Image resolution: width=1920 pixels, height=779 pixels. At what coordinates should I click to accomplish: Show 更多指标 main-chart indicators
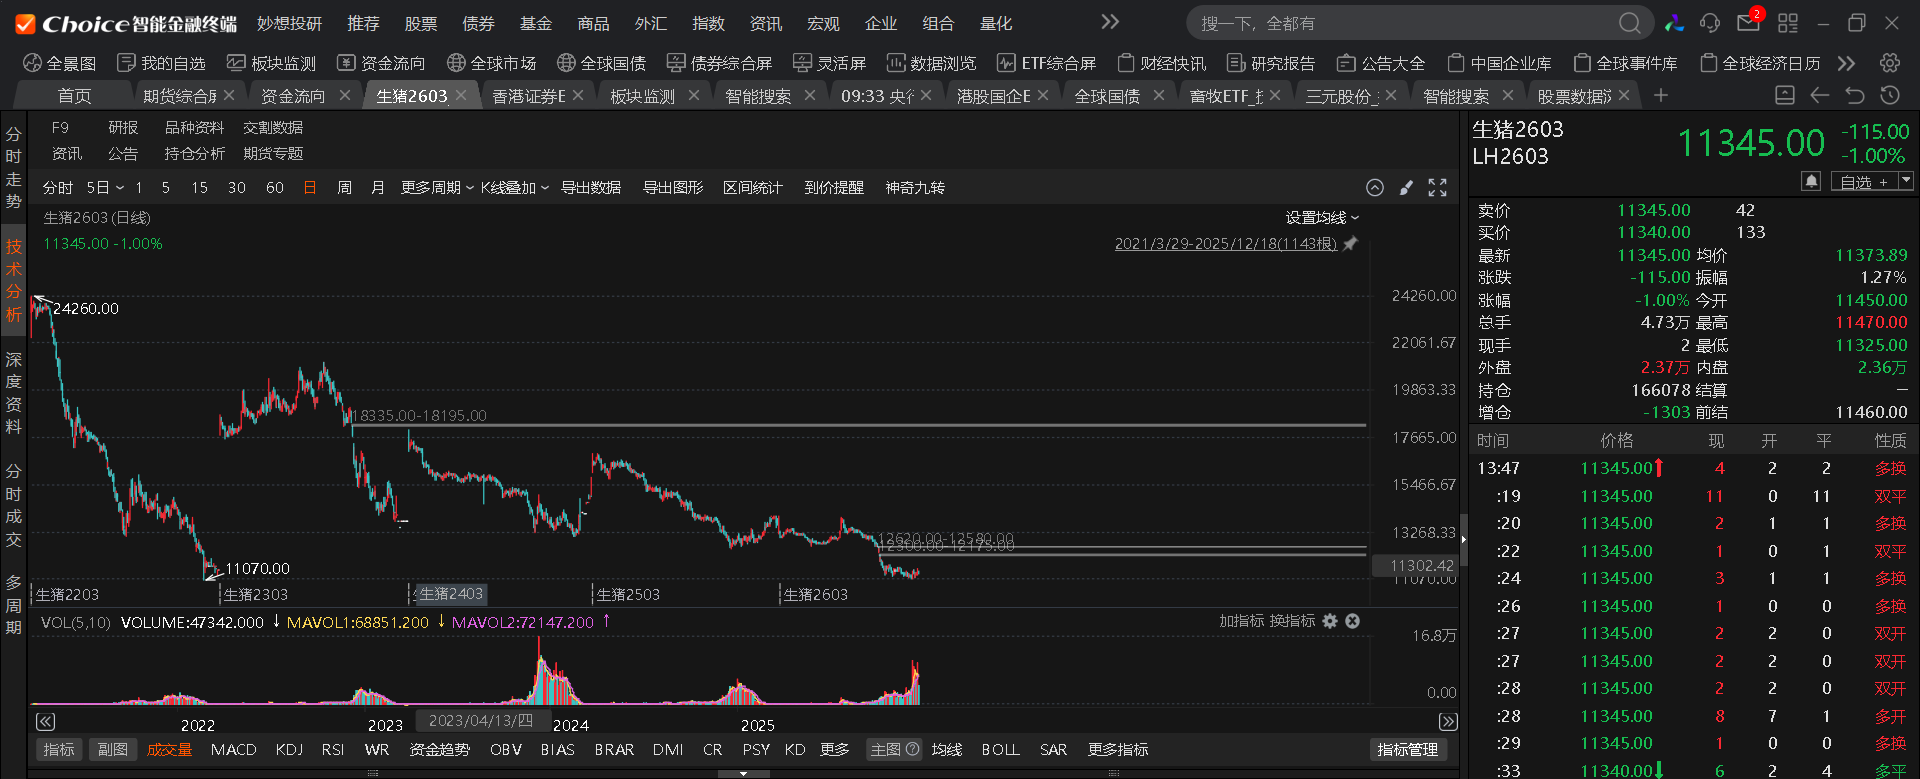[x=1118, y=749]
